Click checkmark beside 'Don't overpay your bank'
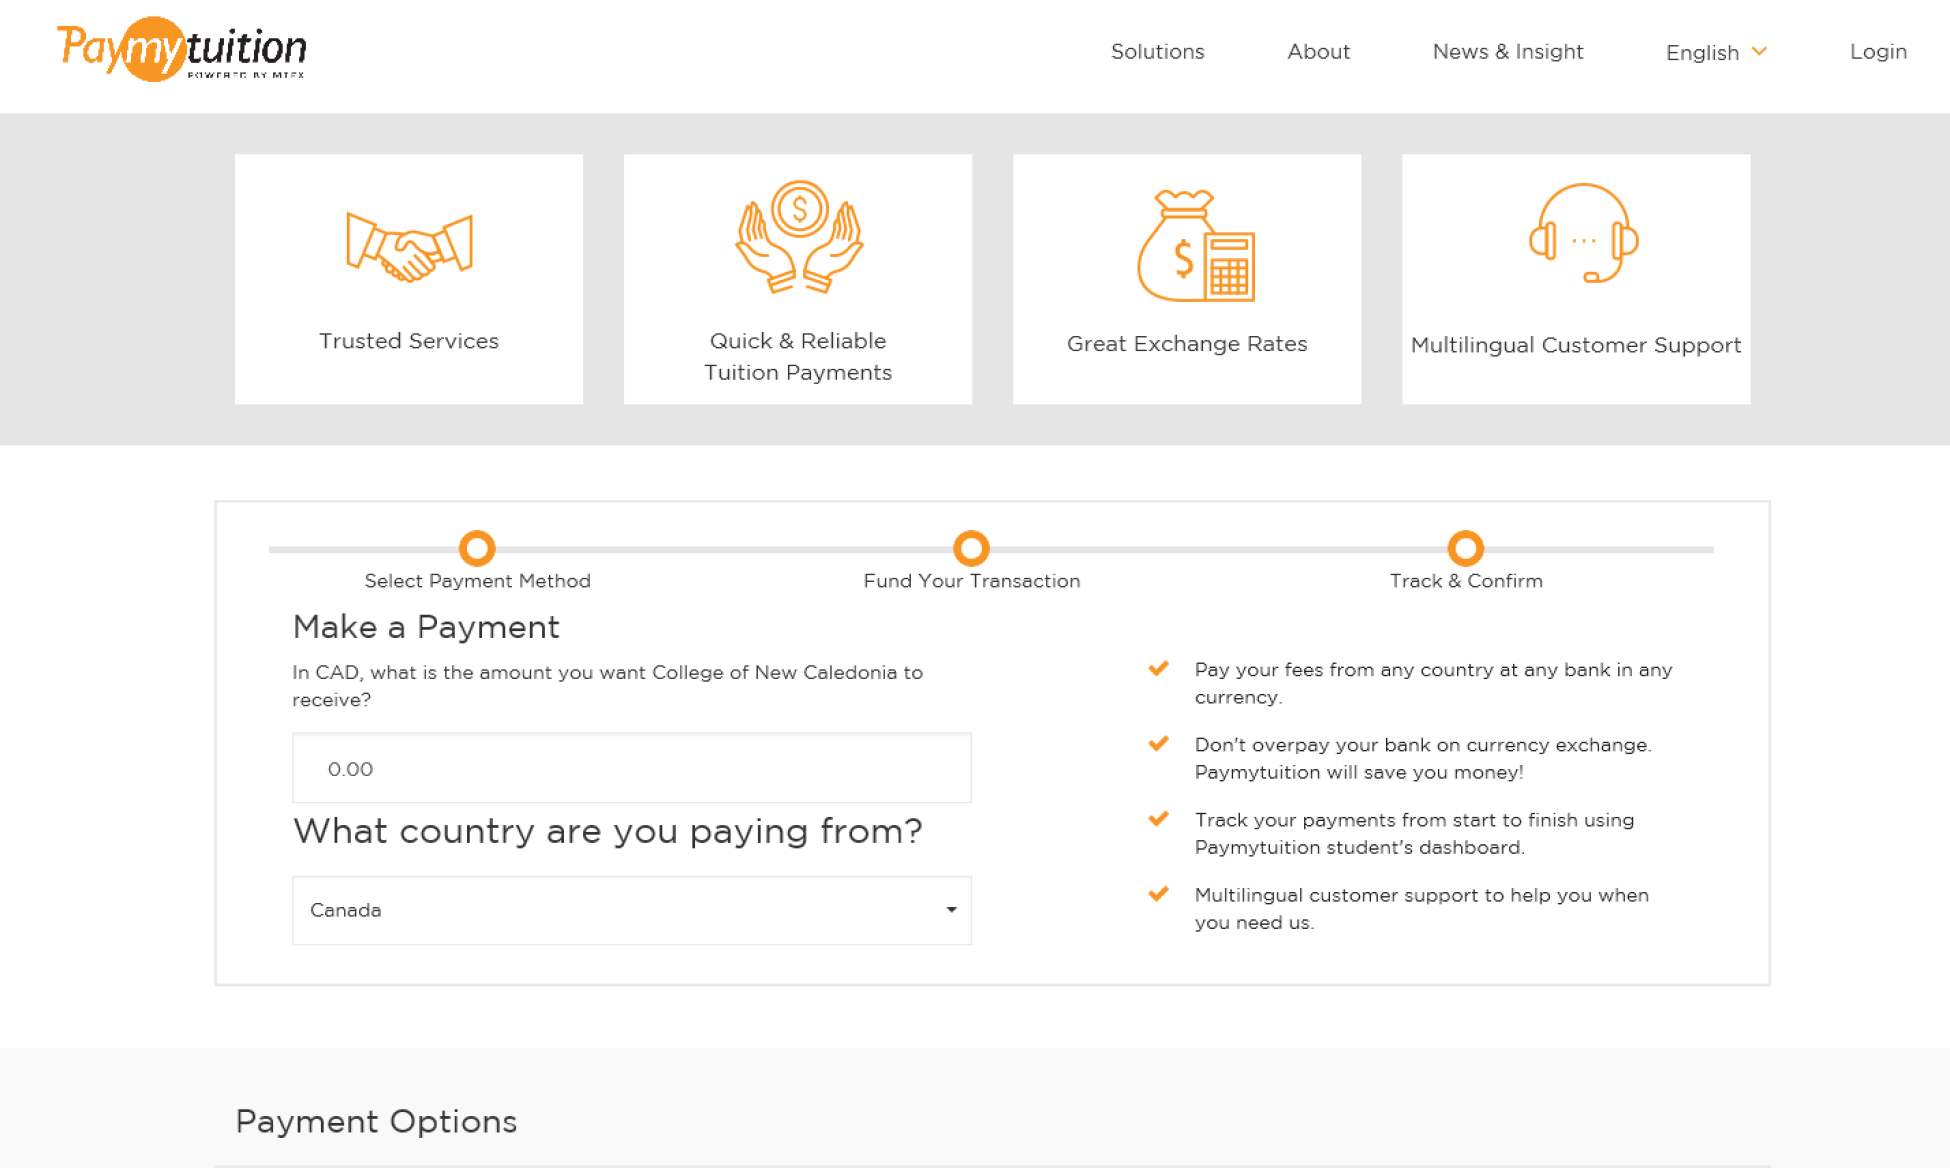 click(1158, 744)
